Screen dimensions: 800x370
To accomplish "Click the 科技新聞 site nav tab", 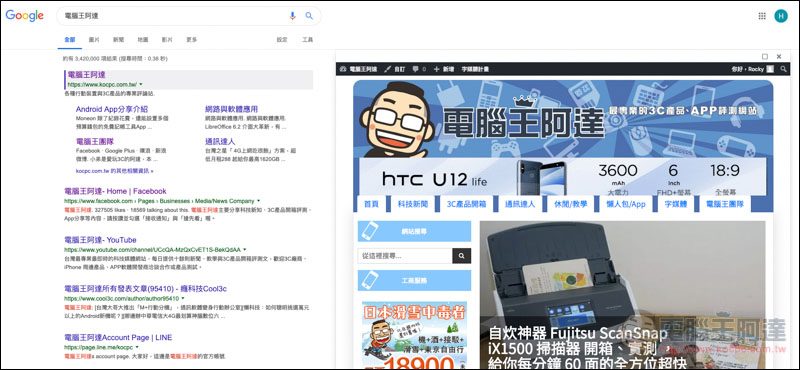I will 413,204.
